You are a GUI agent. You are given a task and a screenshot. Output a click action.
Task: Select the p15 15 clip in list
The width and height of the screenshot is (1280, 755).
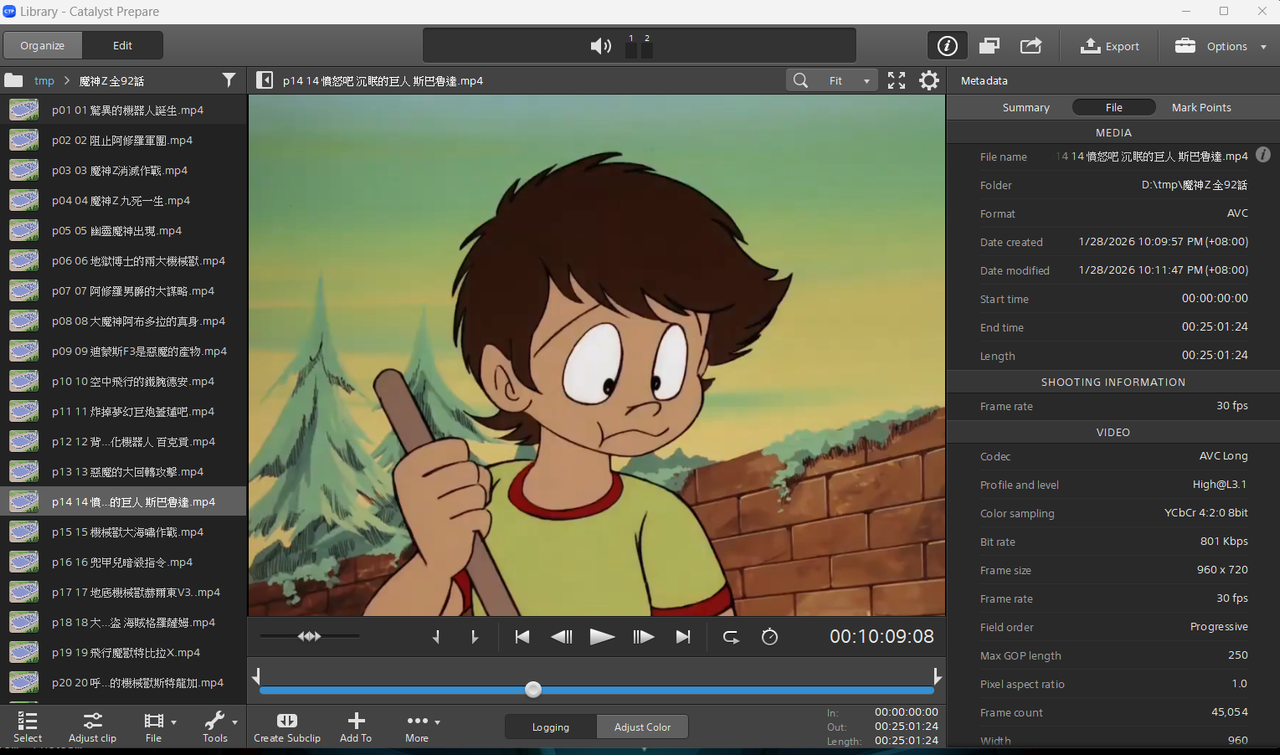(x=123, y=532)
